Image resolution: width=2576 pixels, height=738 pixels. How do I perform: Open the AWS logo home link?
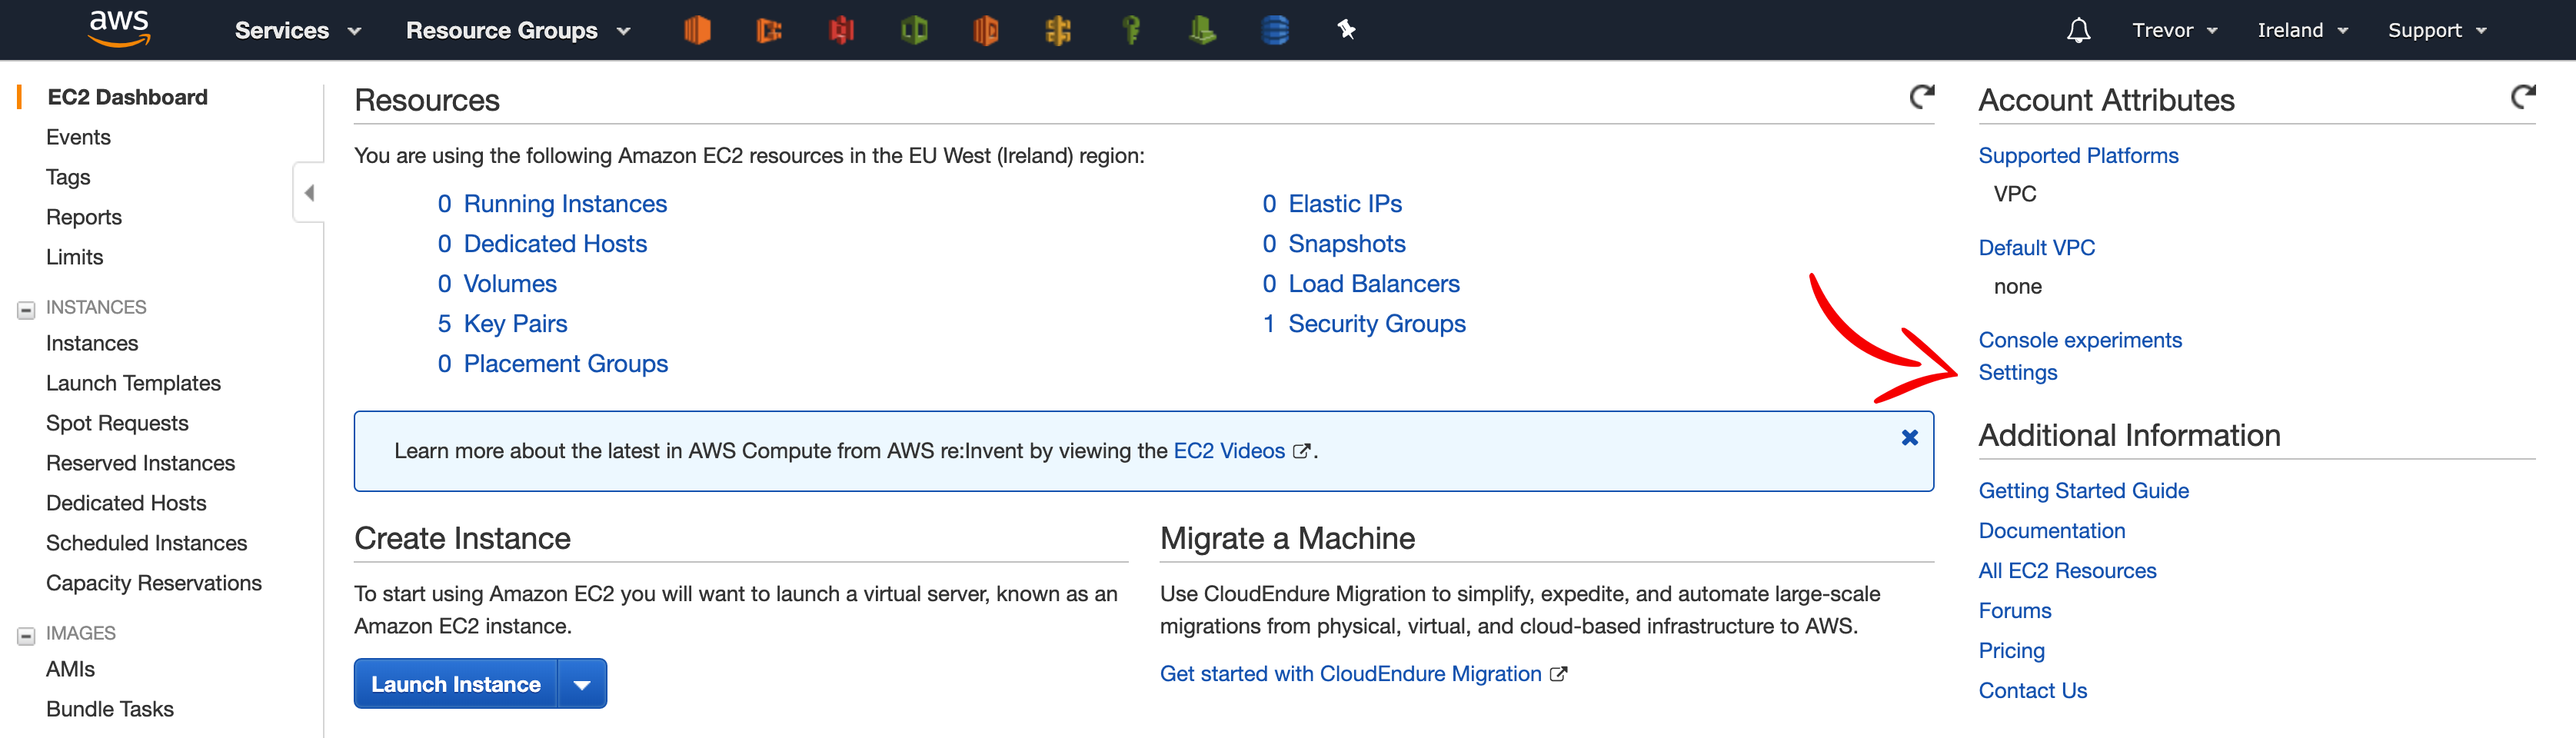click(119, 29)
